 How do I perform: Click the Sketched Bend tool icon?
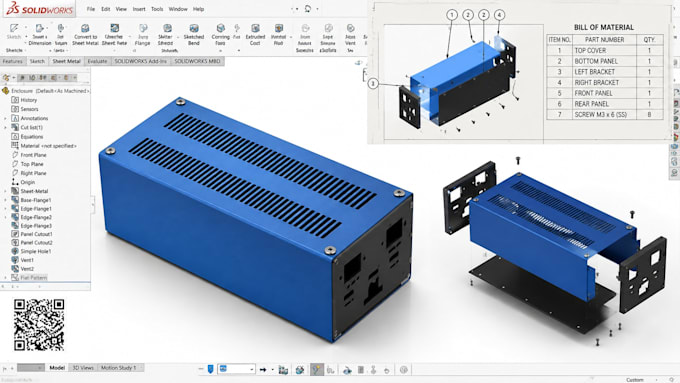[x=194, y=29]
